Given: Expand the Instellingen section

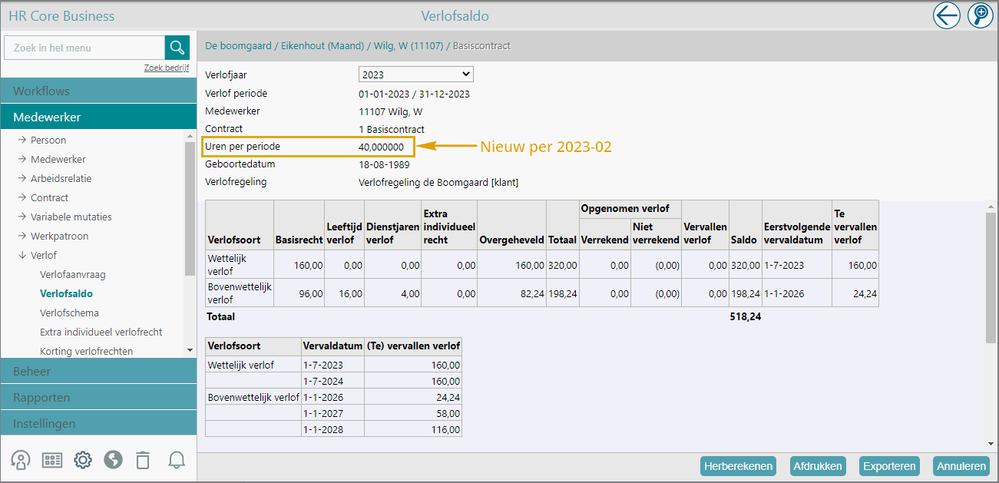Looking at the screenshot, I should coord(98,423).
